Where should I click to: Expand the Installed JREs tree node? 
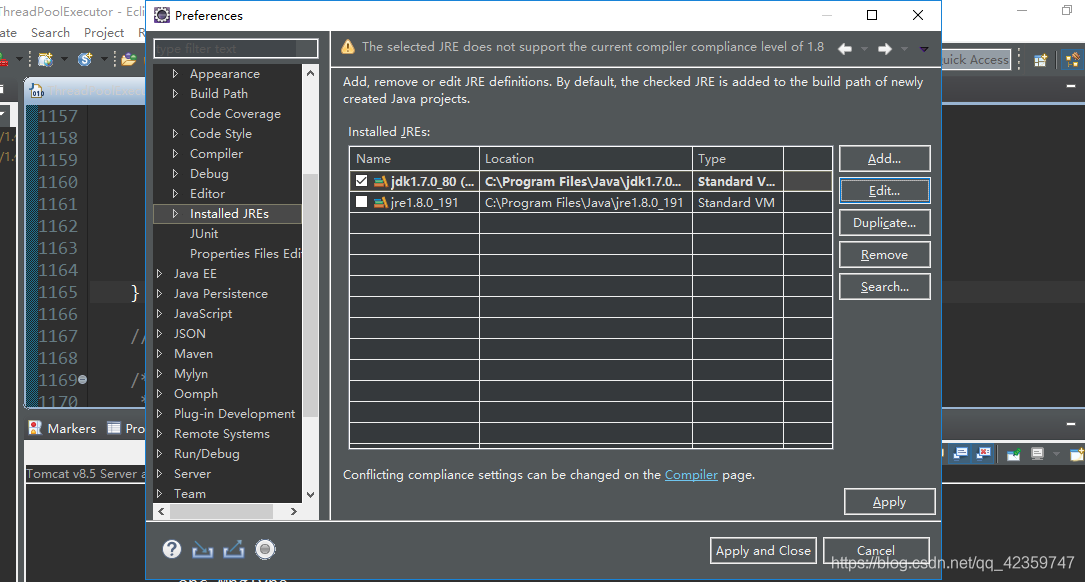tap(175, 214)
